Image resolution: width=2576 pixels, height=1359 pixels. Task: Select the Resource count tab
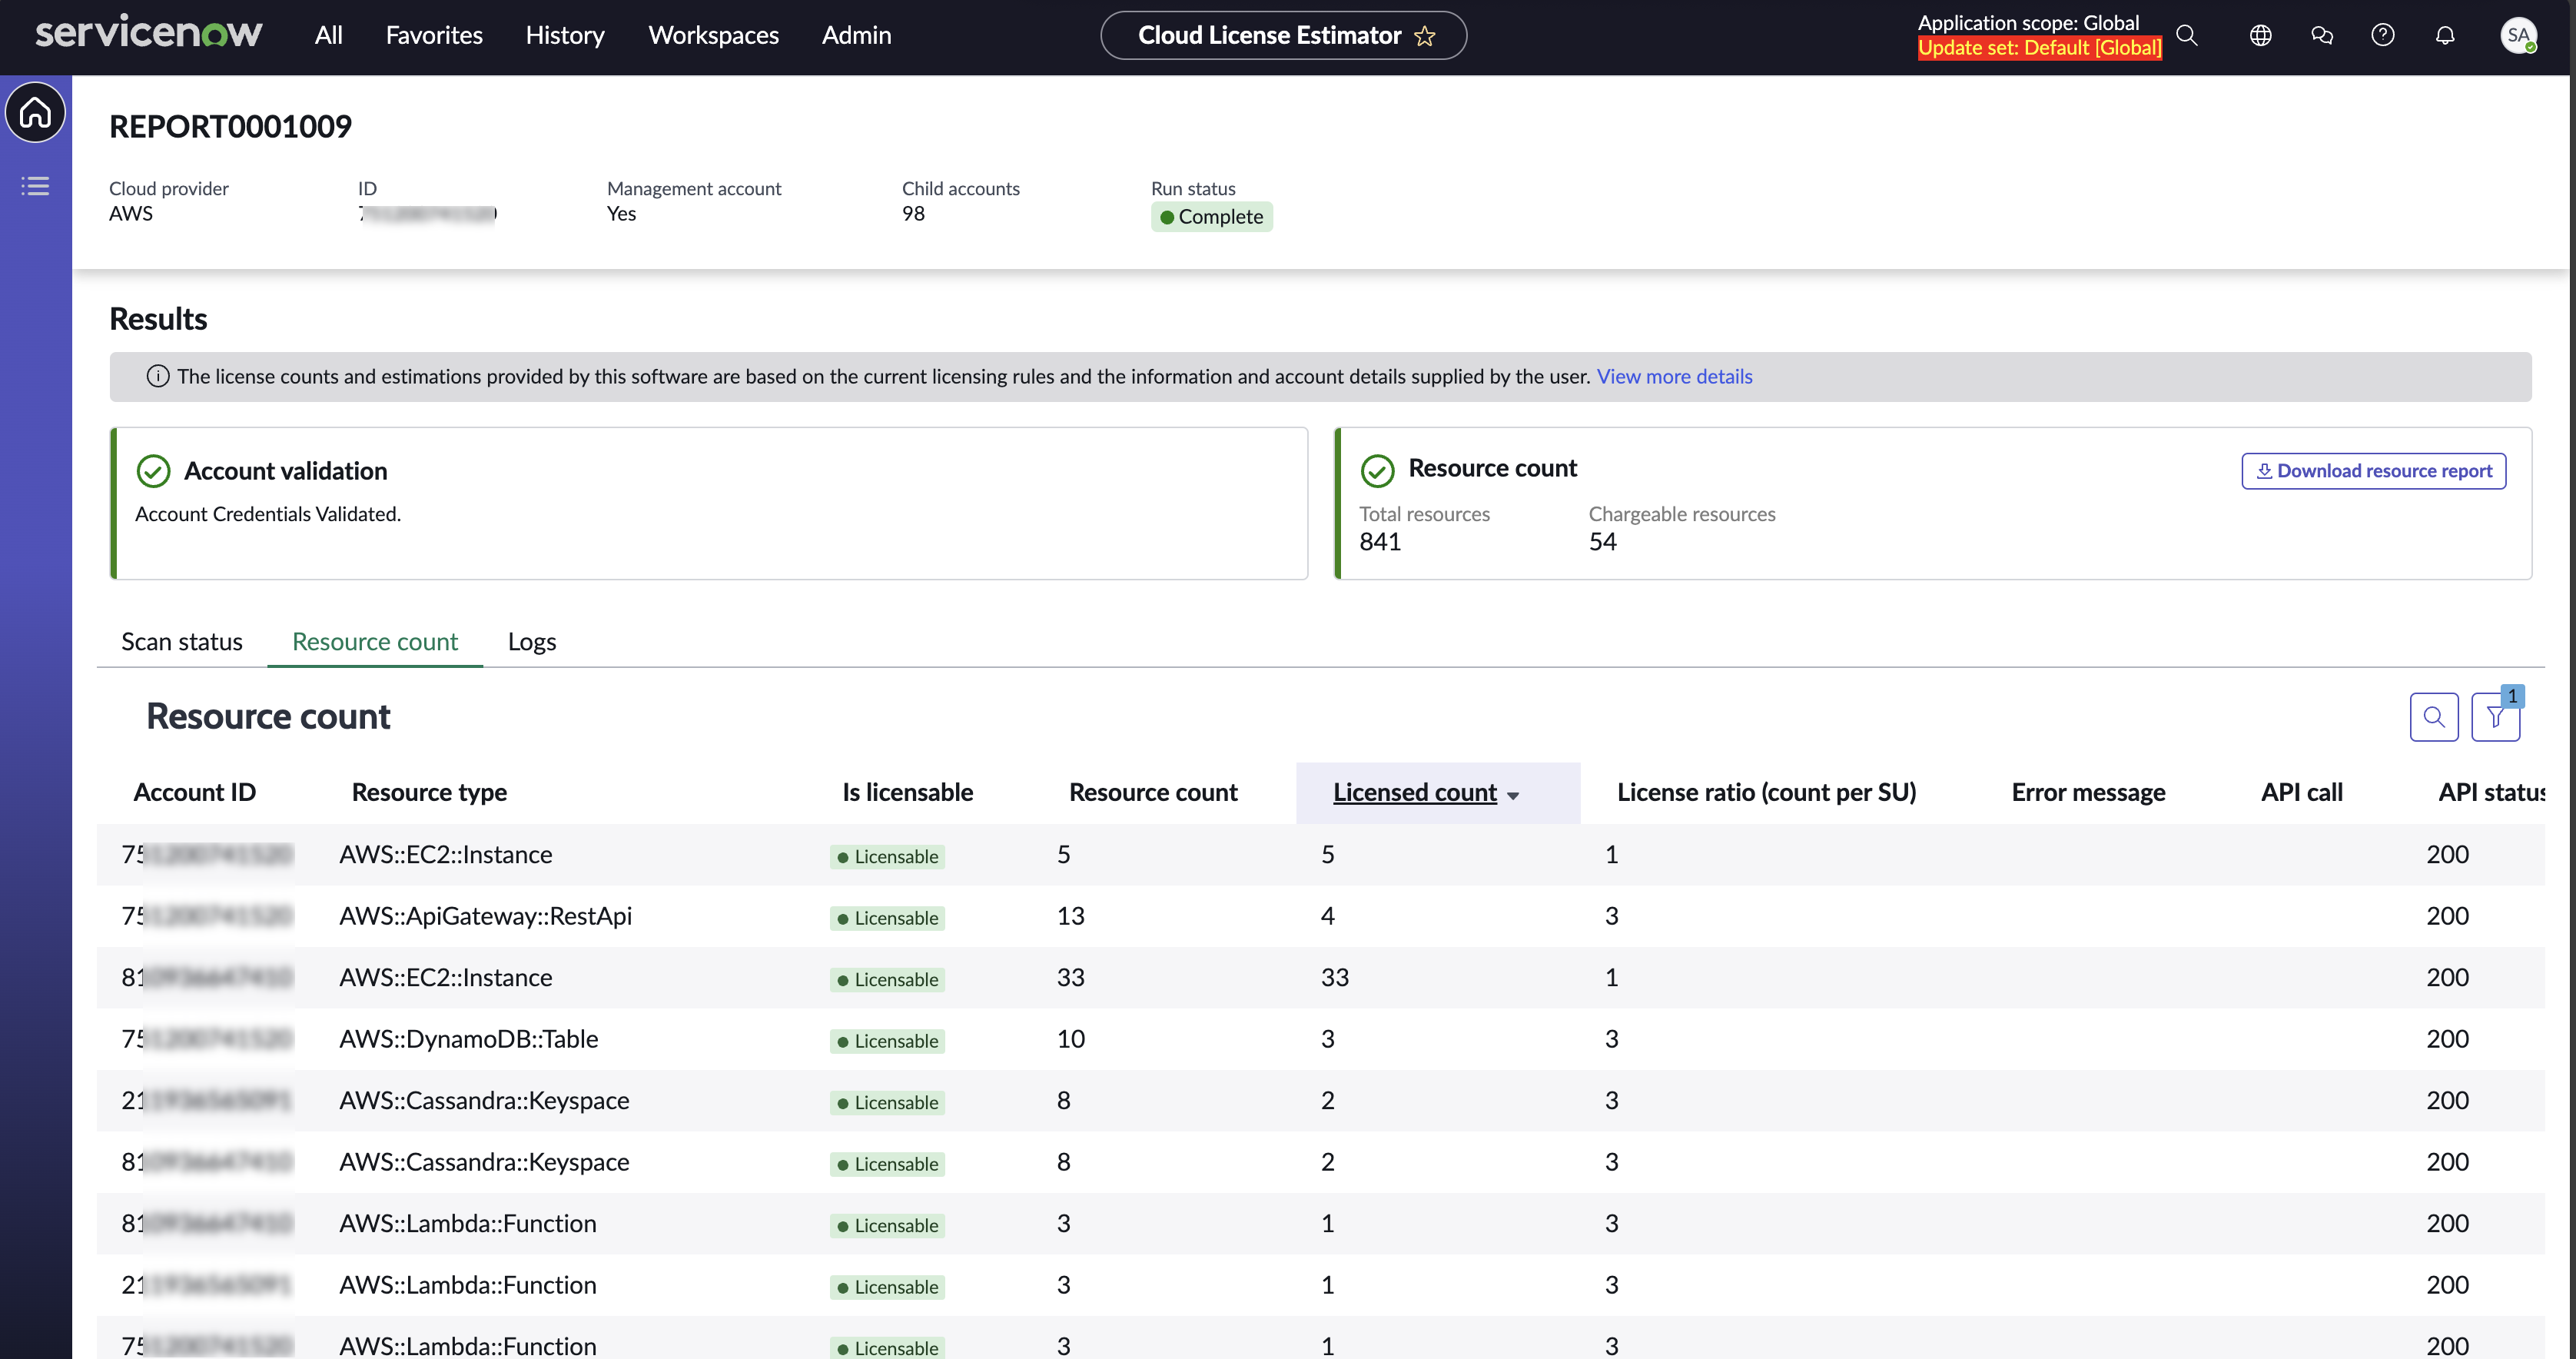pos(375,641)
